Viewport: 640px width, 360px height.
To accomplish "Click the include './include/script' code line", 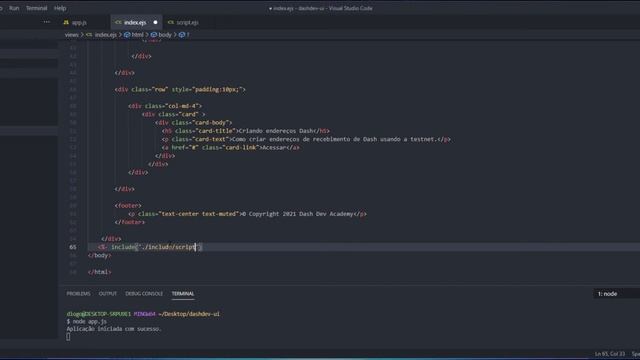I will point(150,247).
